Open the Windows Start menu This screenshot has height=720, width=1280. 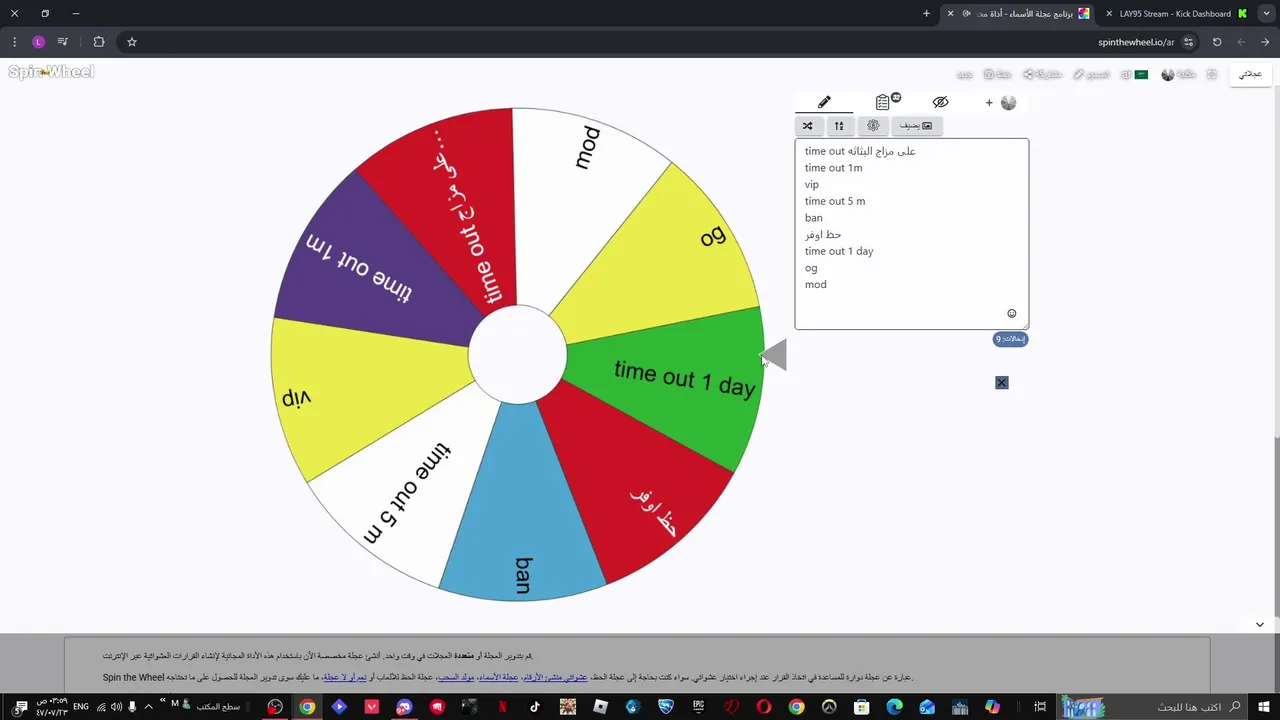(x=1265, y=707)
